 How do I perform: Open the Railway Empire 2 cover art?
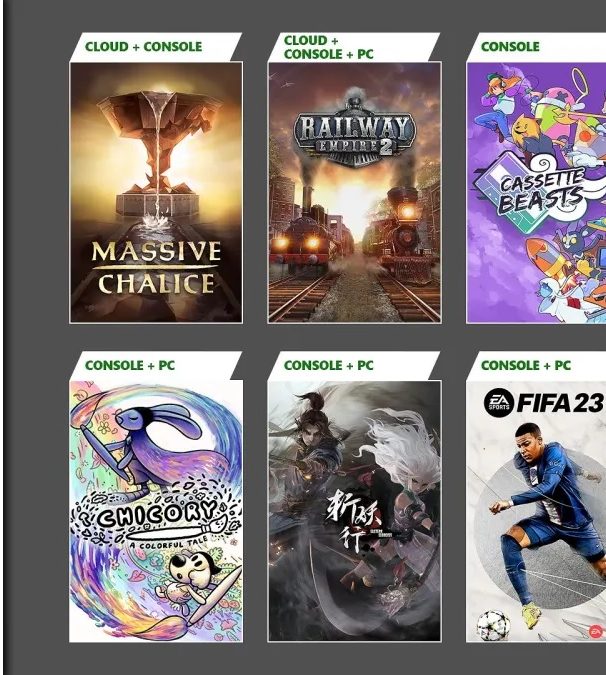(x=354, y=192)
